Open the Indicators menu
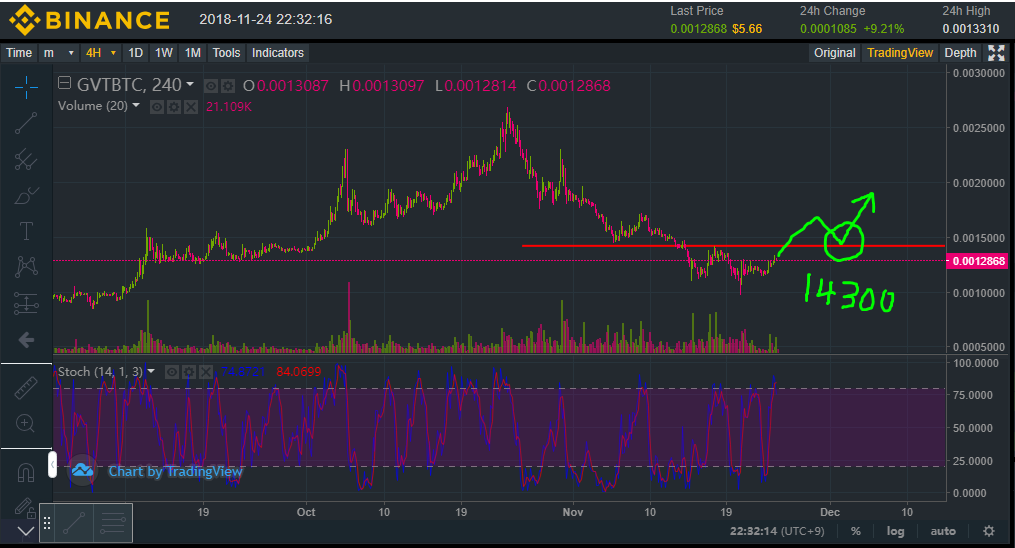The width and height of the screenshot is (1015, 548). tap(278, 53)
